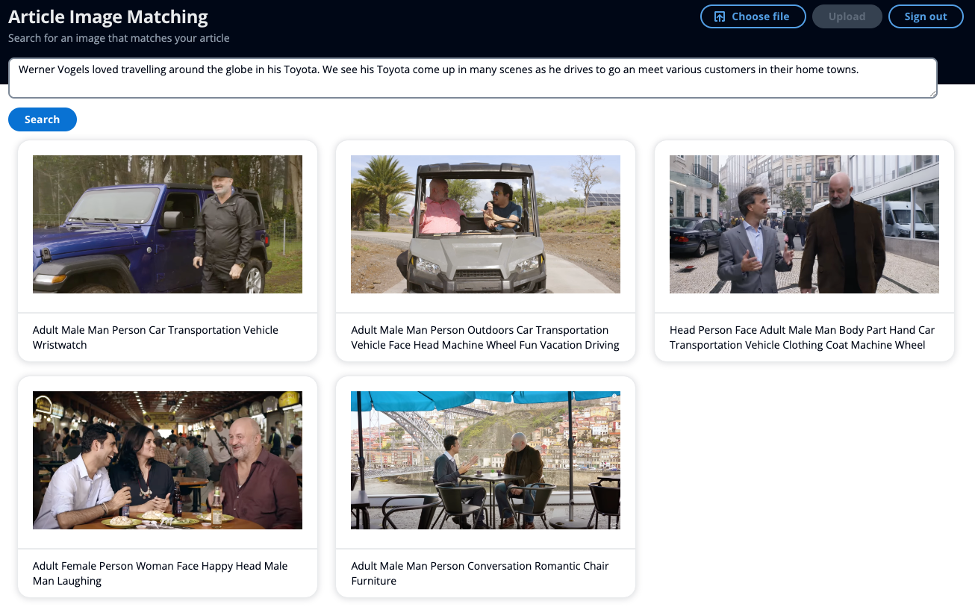
Task: Click the 'Conversation Romantic Chair Furniture' caption
Action: pos(480,573)
